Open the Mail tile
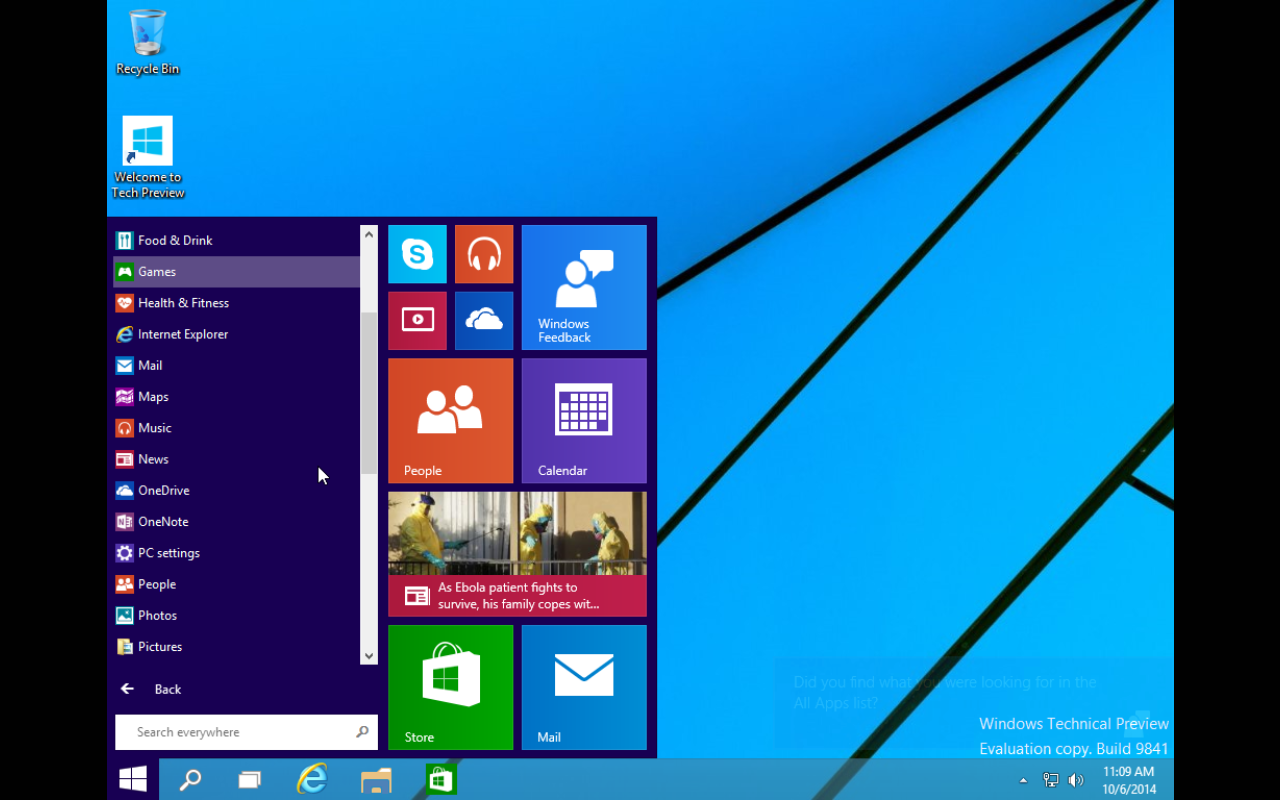This screenshot has width=1280, height=800. click(x=584, y=687)
